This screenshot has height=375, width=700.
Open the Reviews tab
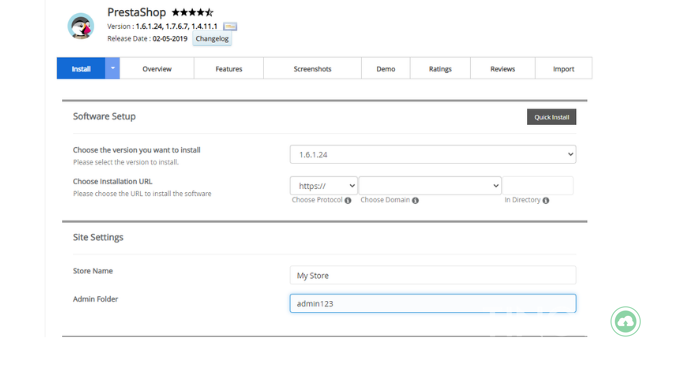[x=503, y=69]
